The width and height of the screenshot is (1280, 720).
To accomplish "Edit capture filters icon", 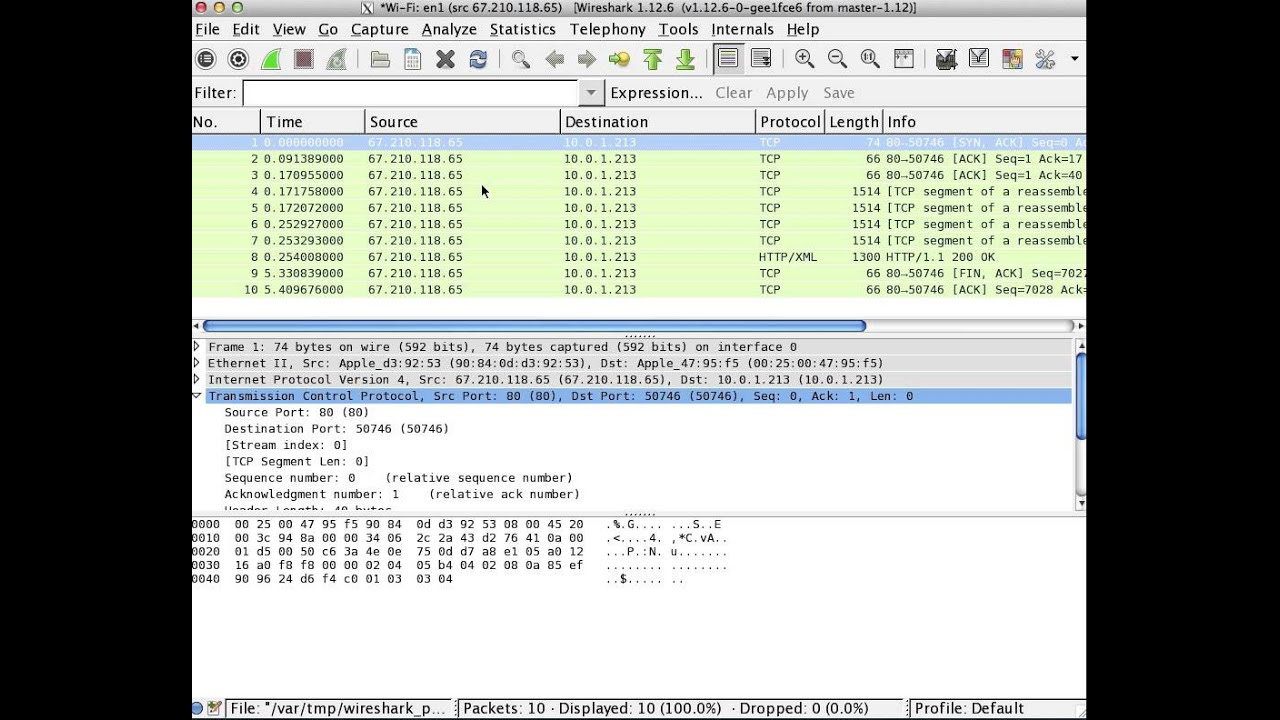I will 946,60.
